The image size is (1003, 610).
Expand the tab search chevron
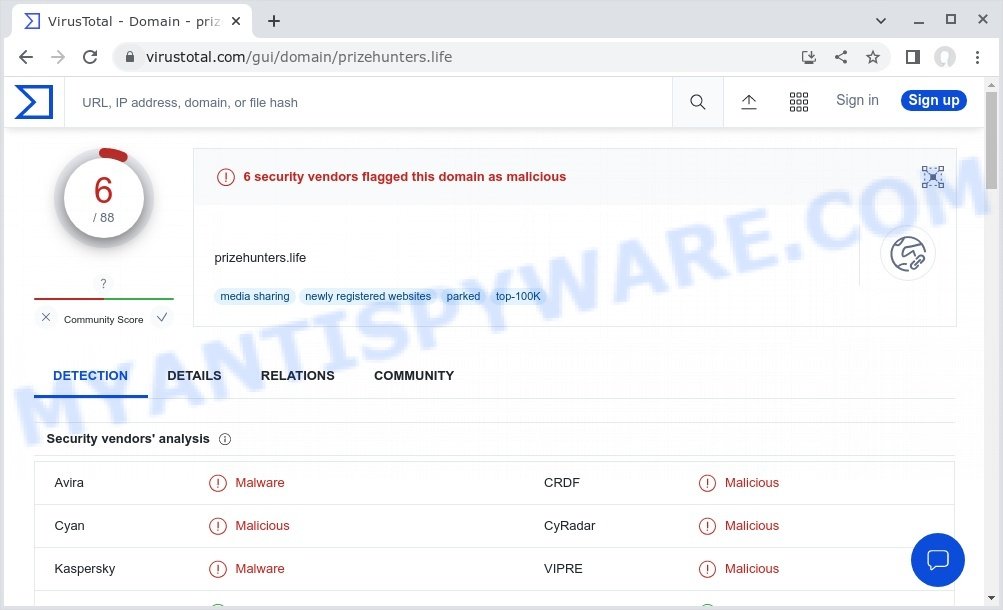point(881,21)
